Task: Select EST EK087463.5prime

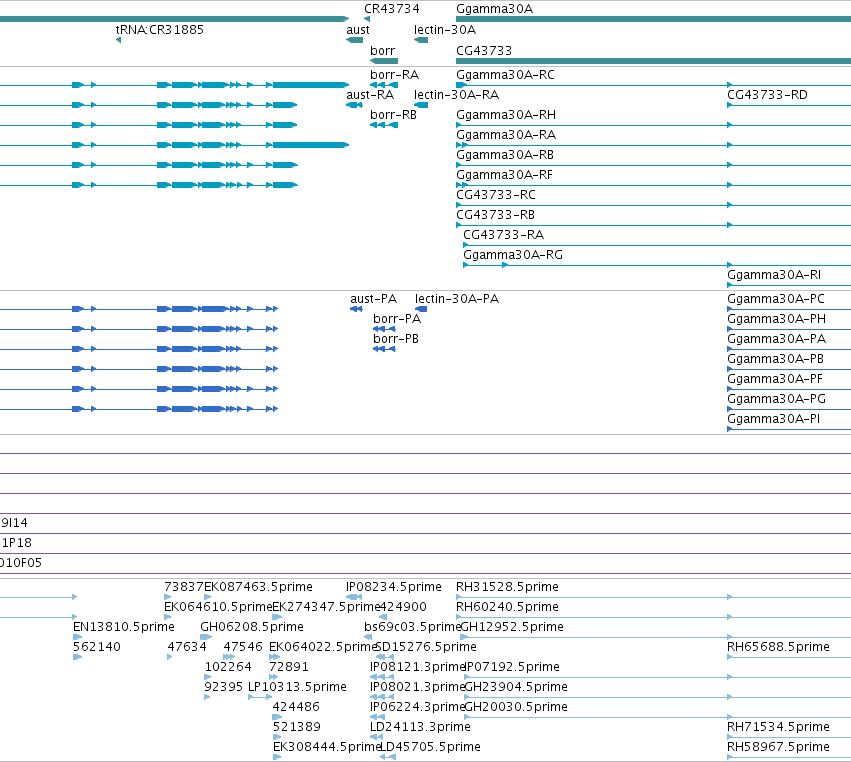Action: pyautogui.click(x=258, y=587)
